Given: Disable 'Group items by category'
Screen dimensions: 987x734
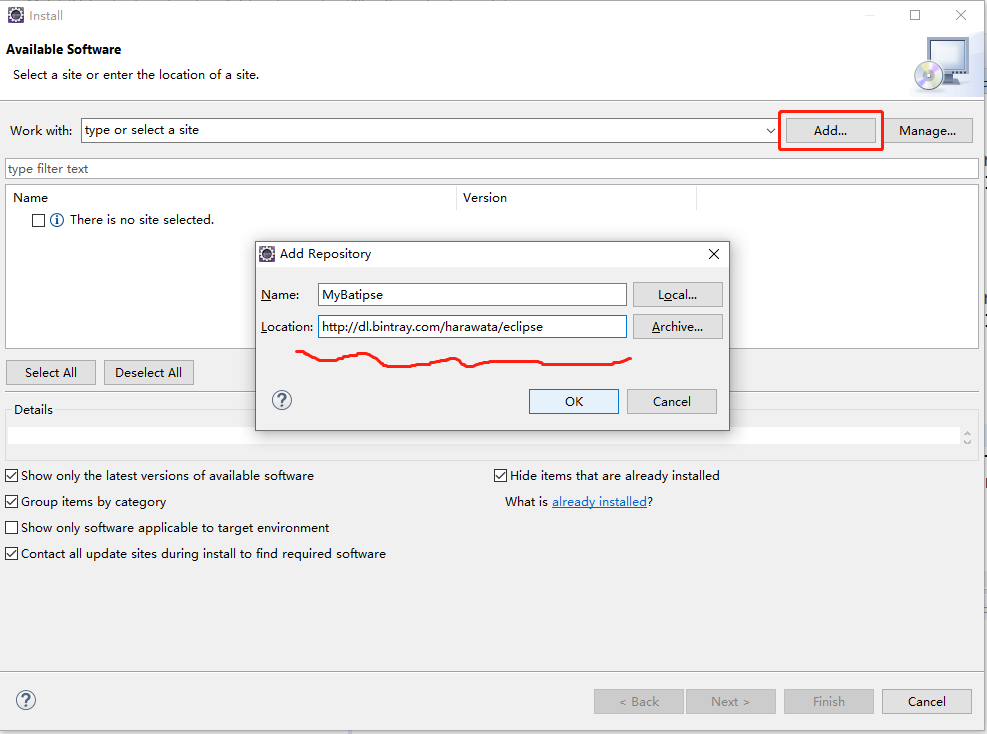Looking at the screenshot, I should pos(11,501).
